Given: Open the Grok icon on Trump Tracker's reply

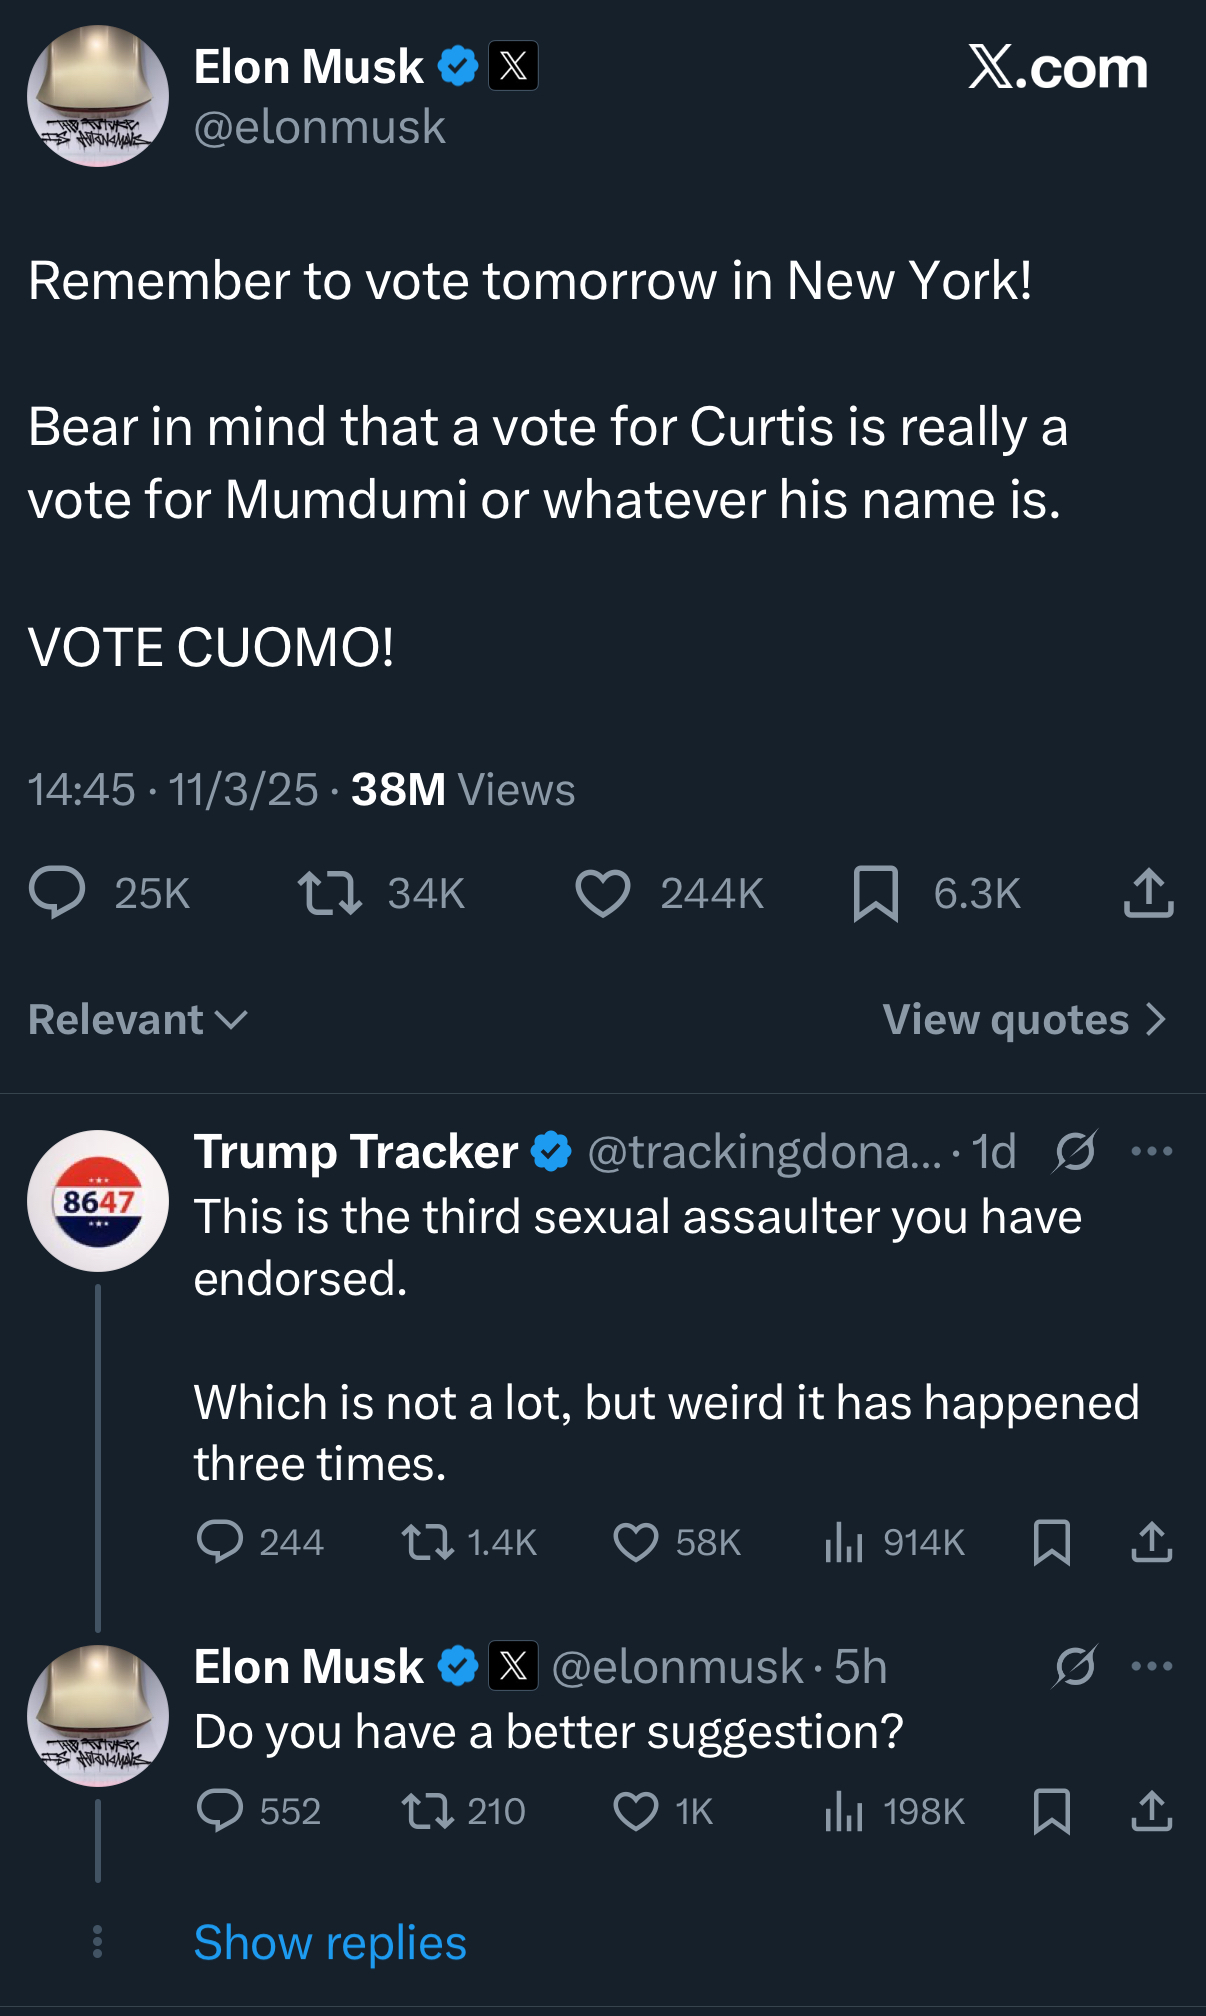Looking at the screenshot, I should click(1075, 1152).
